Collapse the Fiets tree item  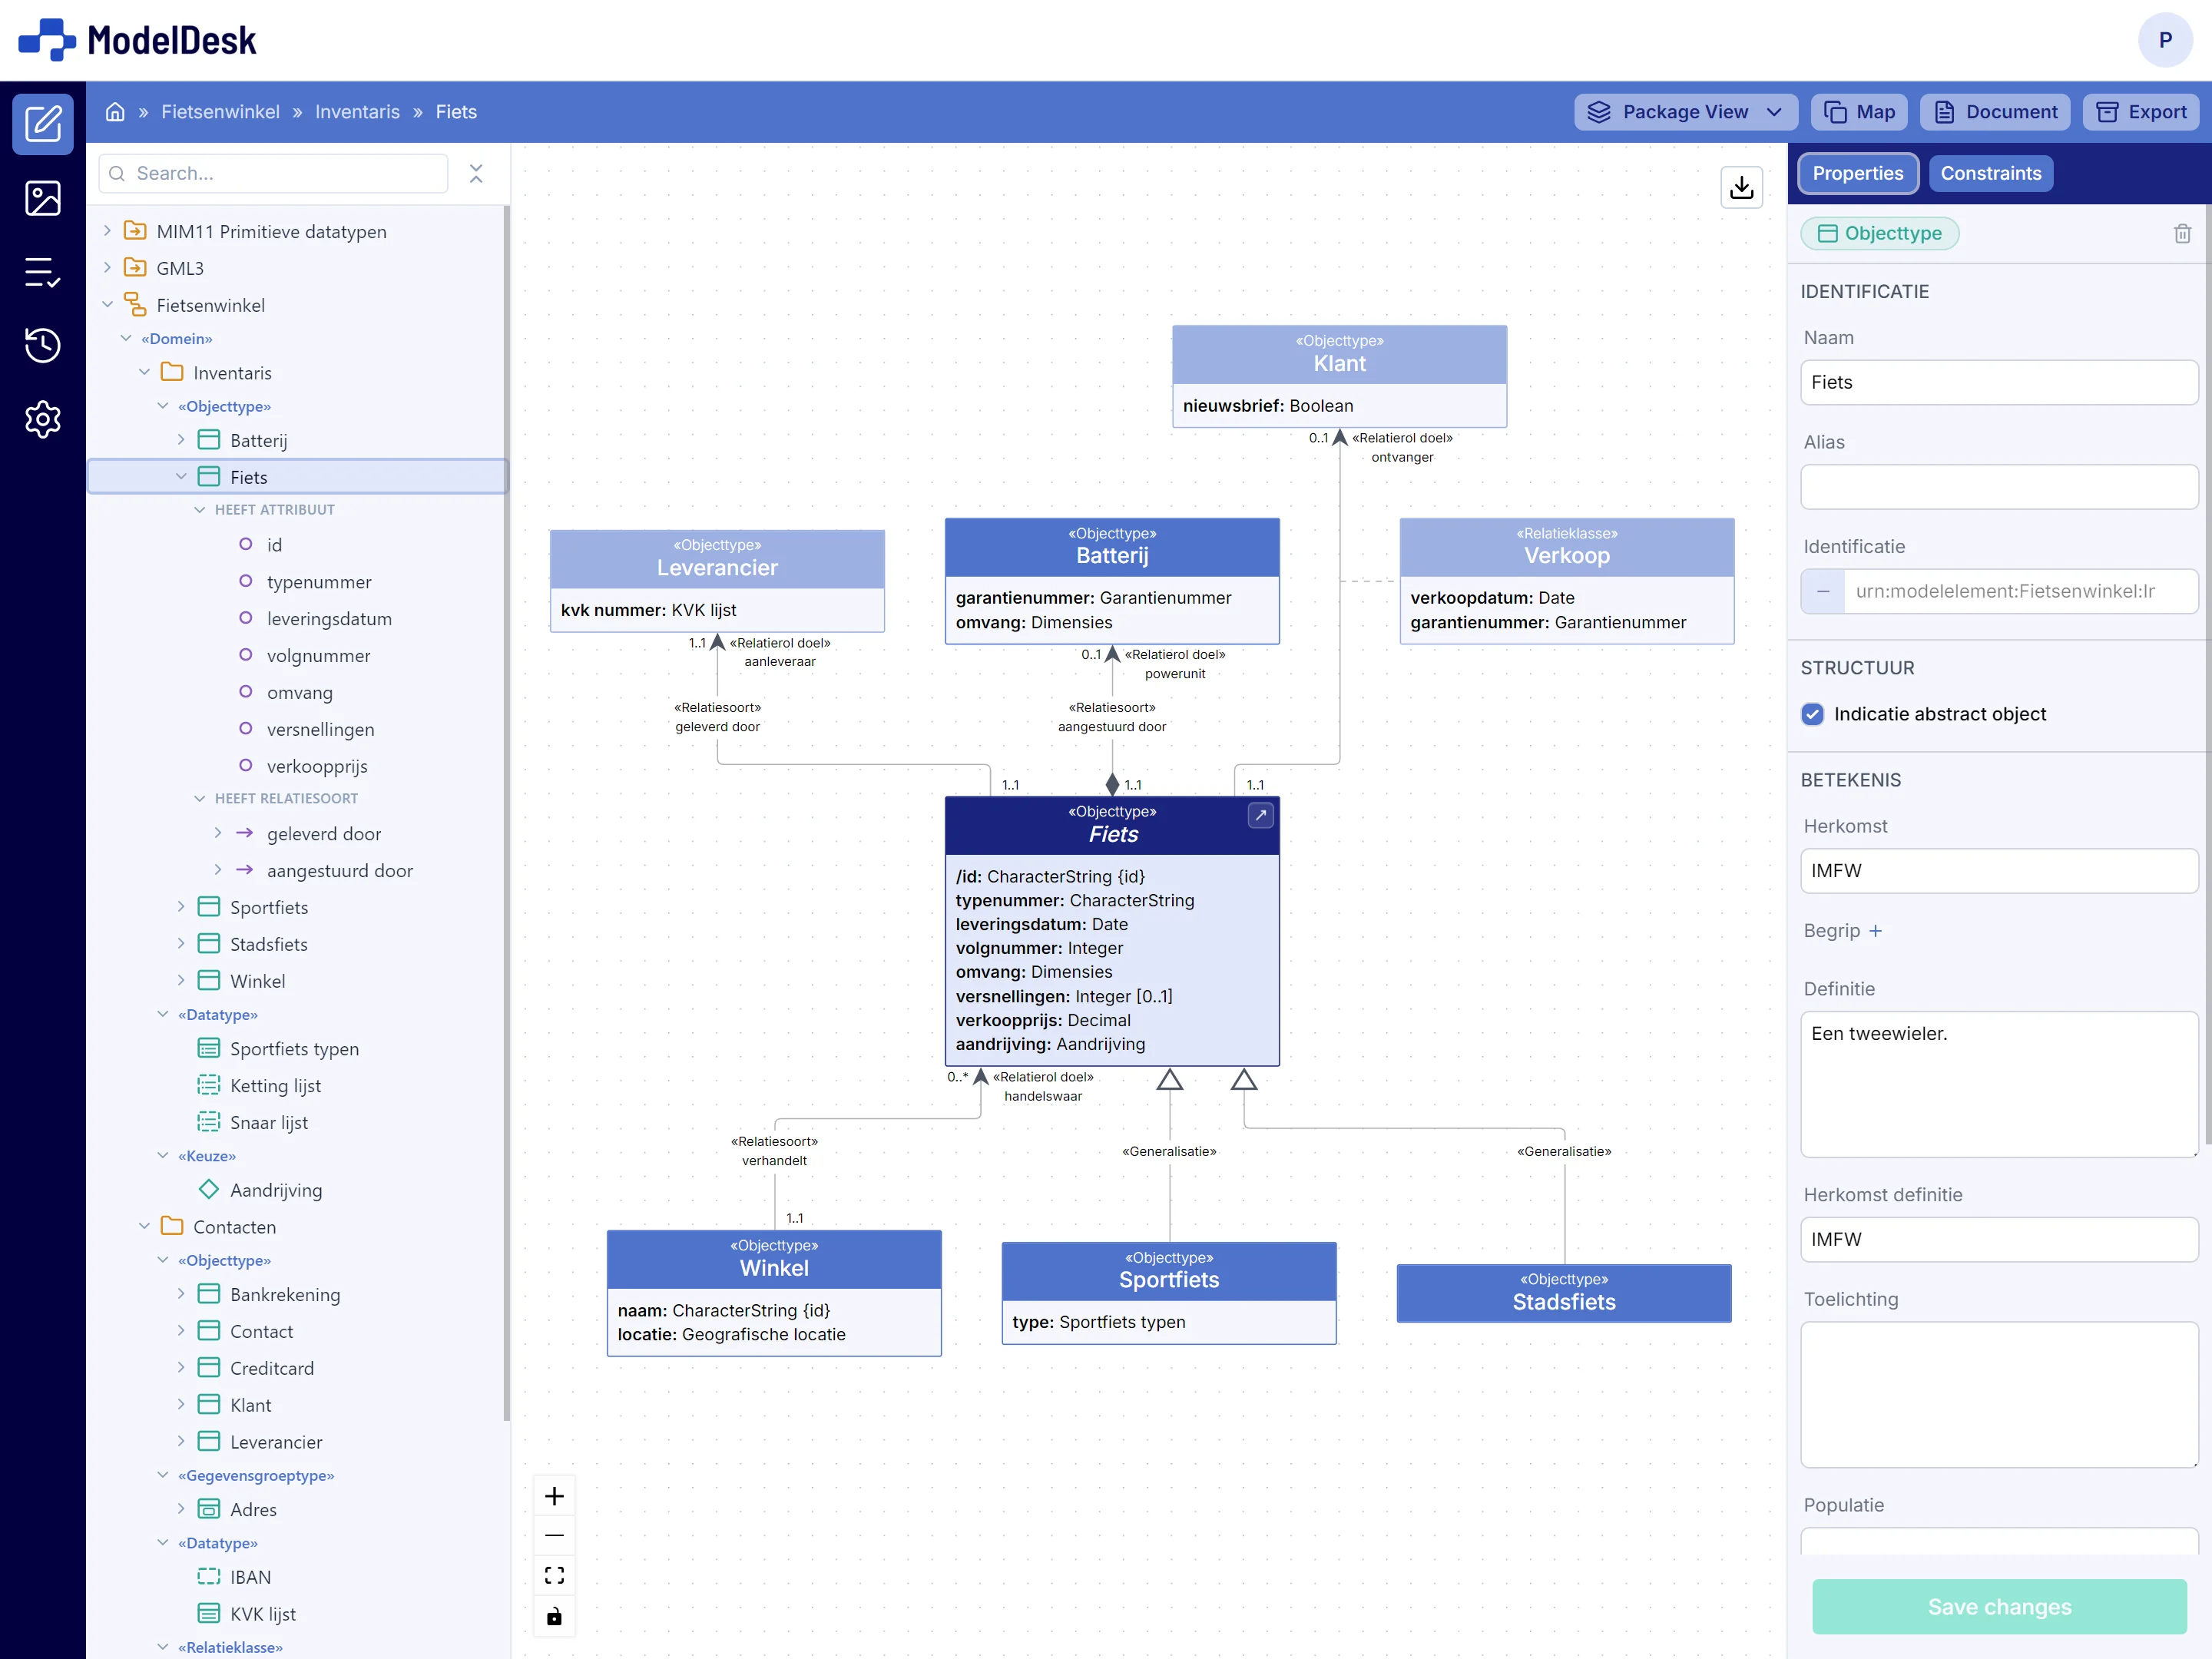coord(181,476)
